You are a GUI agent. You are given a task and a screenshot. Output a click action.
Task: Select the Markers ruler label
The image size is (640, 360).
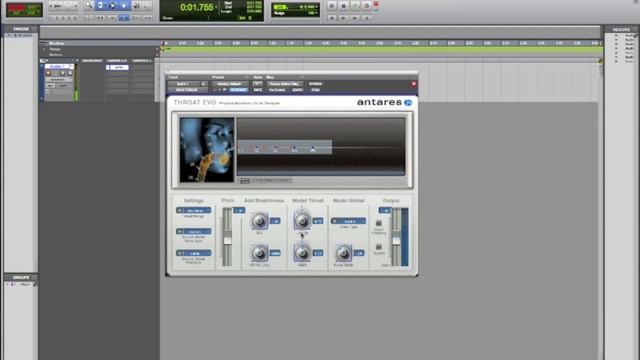(x=56, y=54)
